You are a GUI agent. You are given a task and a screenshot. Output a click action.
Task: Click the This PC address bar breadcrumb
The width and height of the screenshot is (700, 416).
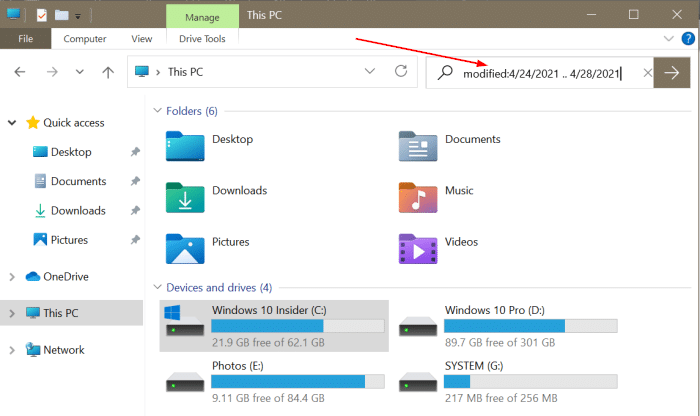pos(185,72)
